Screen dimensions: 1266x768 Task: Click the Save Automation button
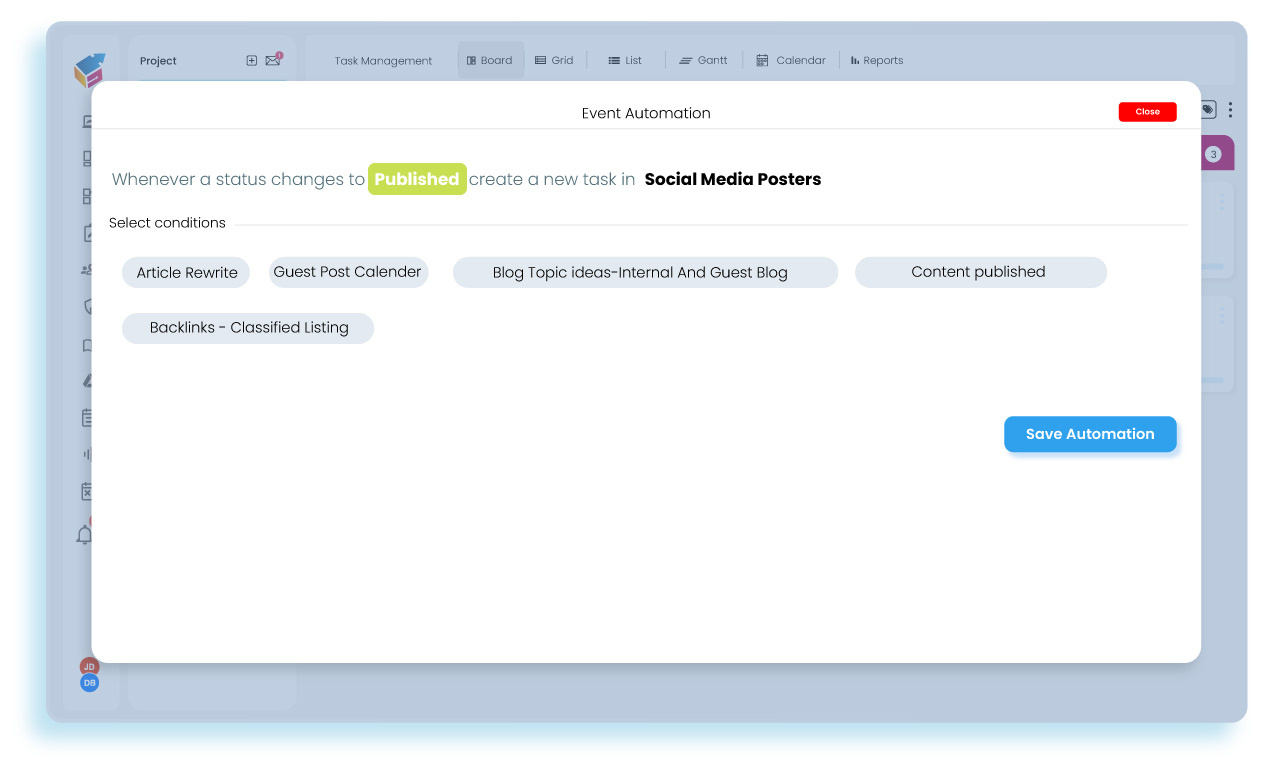(x=1090, y=434)
